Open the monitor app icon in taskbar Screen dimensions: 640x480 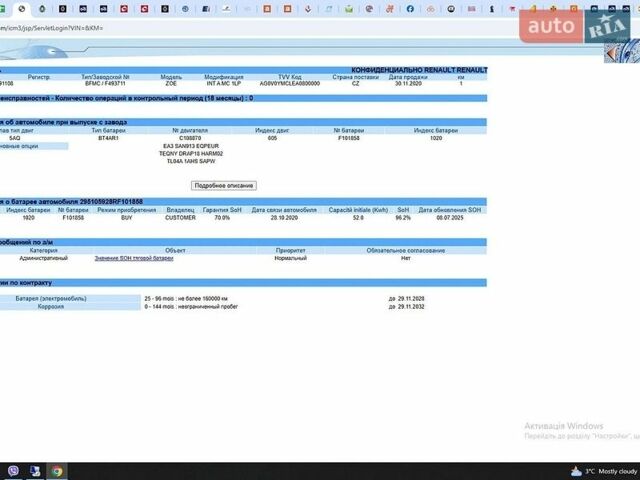(x=35, y=471)
